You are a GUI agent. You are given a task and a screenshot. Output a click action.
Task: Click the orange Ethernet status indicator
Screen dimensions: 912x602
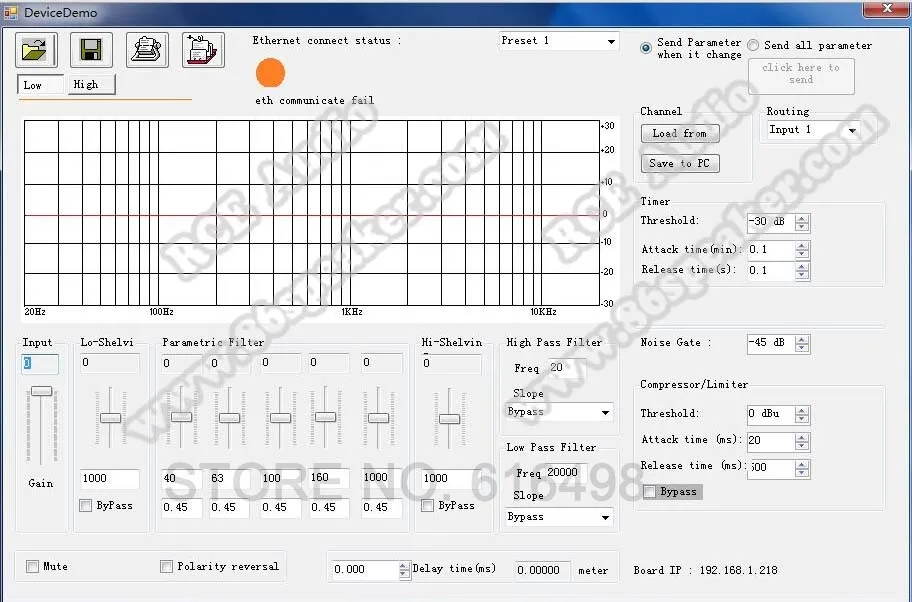(270, 73)
